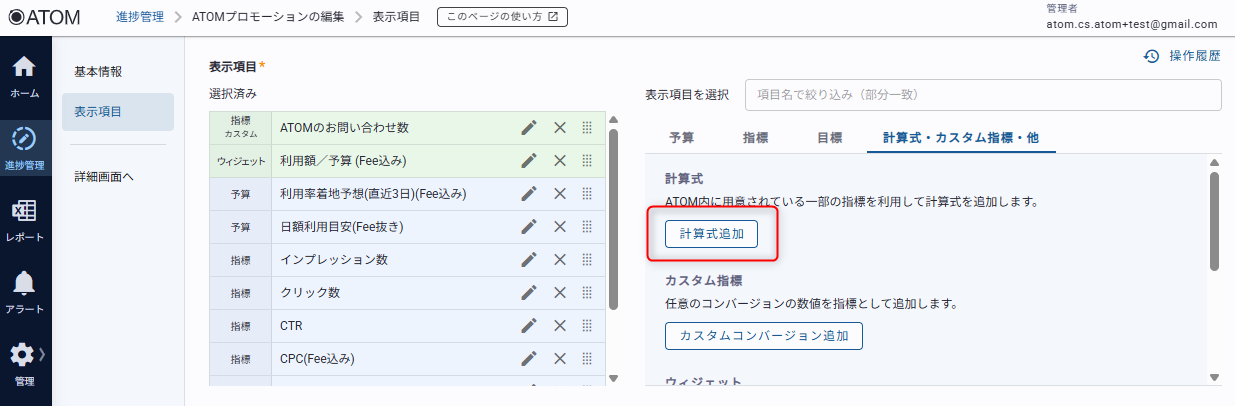1235x406 pixels.
Task: Open 操作履歴 operation history
Action: tap(1182, 57)
